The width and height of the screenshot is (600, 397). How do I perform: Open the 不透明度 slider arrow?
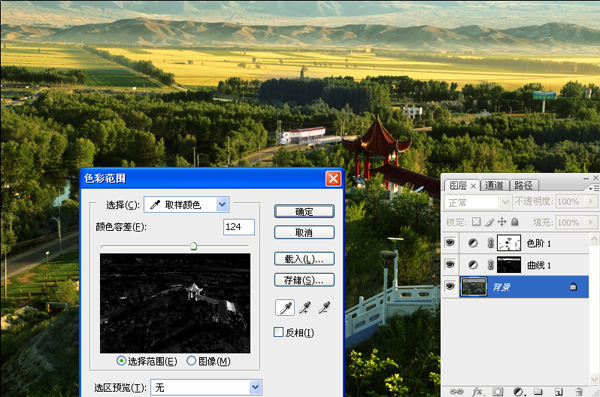click(x=591, y=201)
